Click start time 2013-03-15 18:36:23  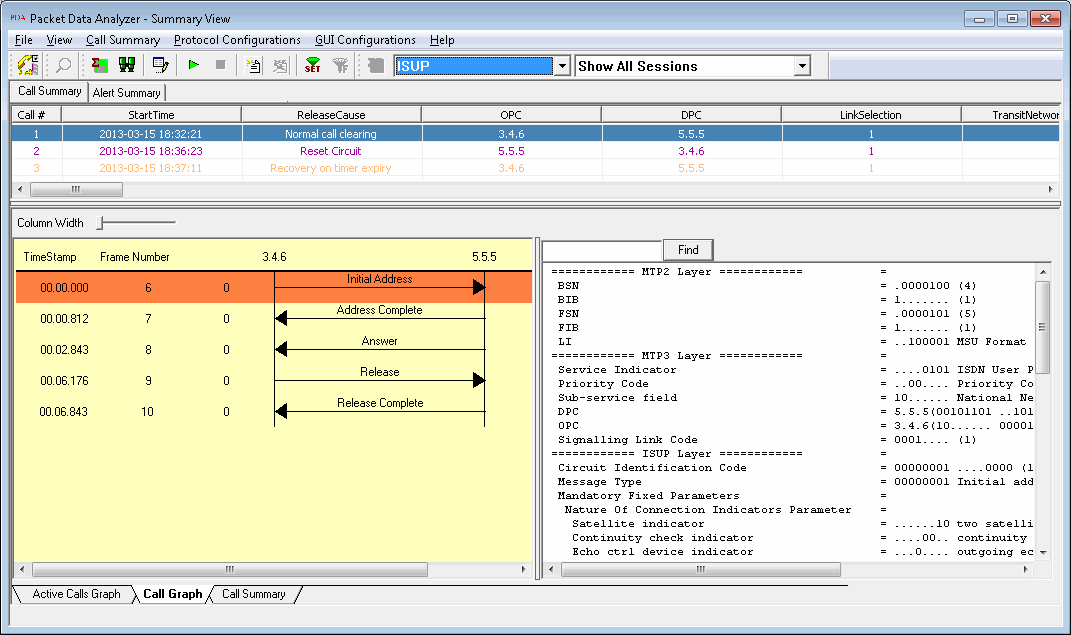151,151
